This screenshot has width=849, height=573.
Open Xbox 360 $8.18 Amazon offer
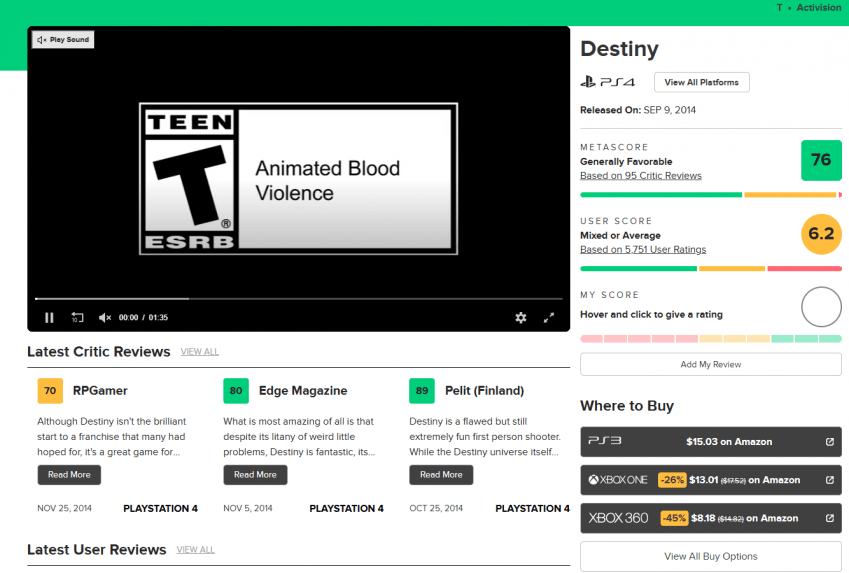coord(710,518)
